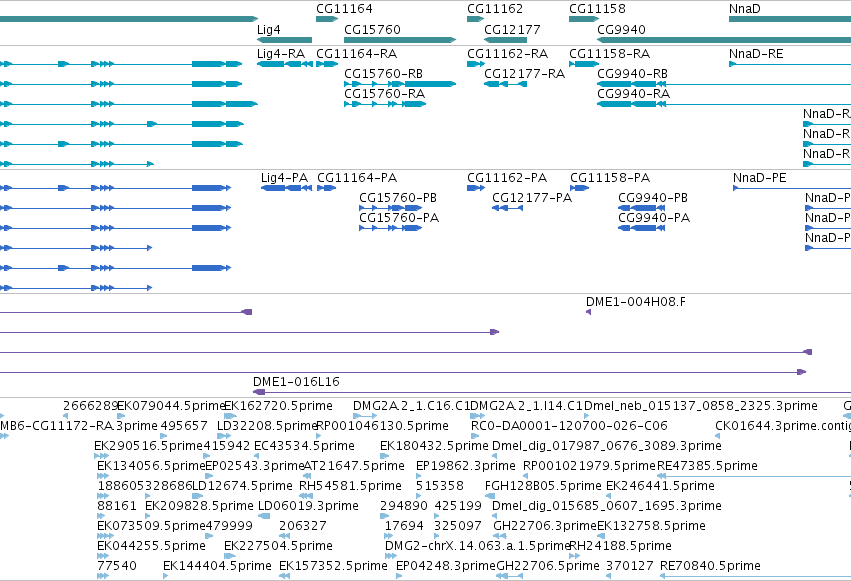851x581 pixels.
Task: Click the EK246441.5prime EST label
Action: click(x=660, y=486)
